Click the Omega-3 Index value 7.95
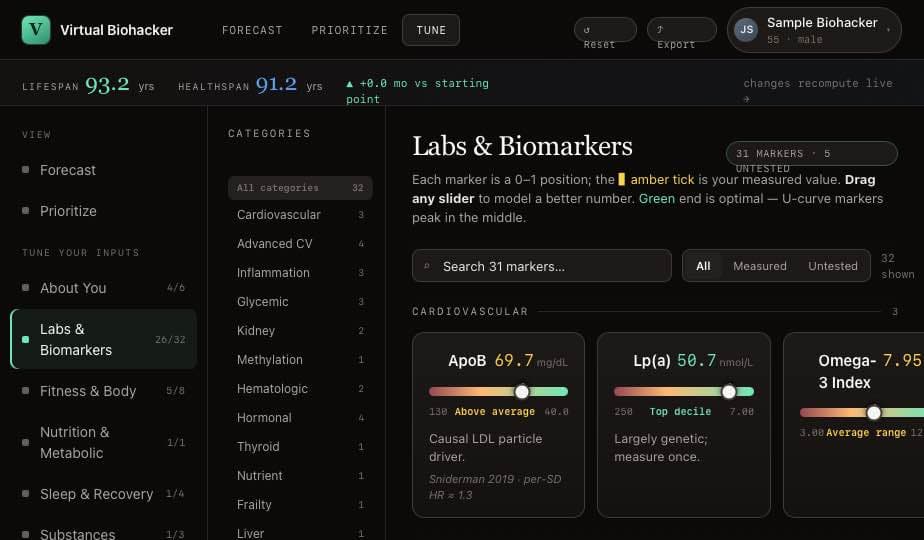This screenshot has width=924, height=540. [x=902, y=360]
